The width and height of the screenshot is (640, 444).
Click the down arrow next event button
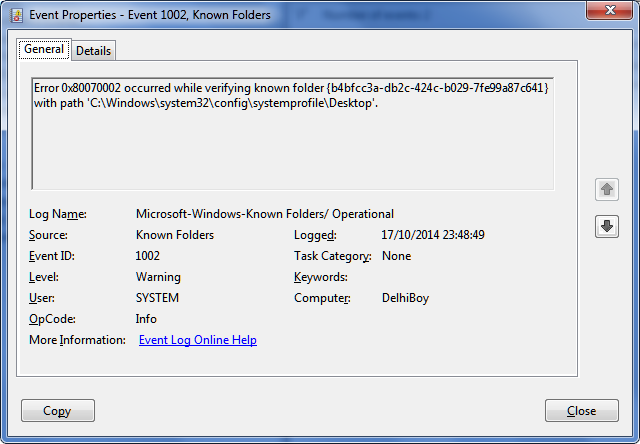pyautogui.click(x=607, y=226)
